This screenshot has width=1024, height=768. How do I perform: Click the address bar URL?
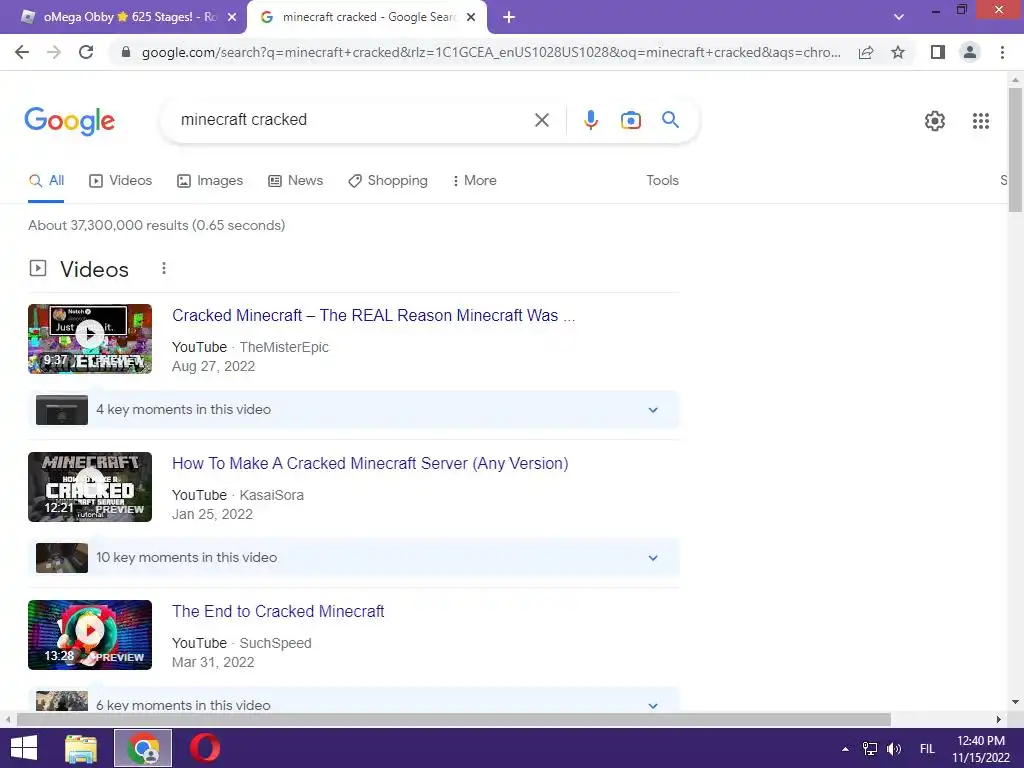491,52
